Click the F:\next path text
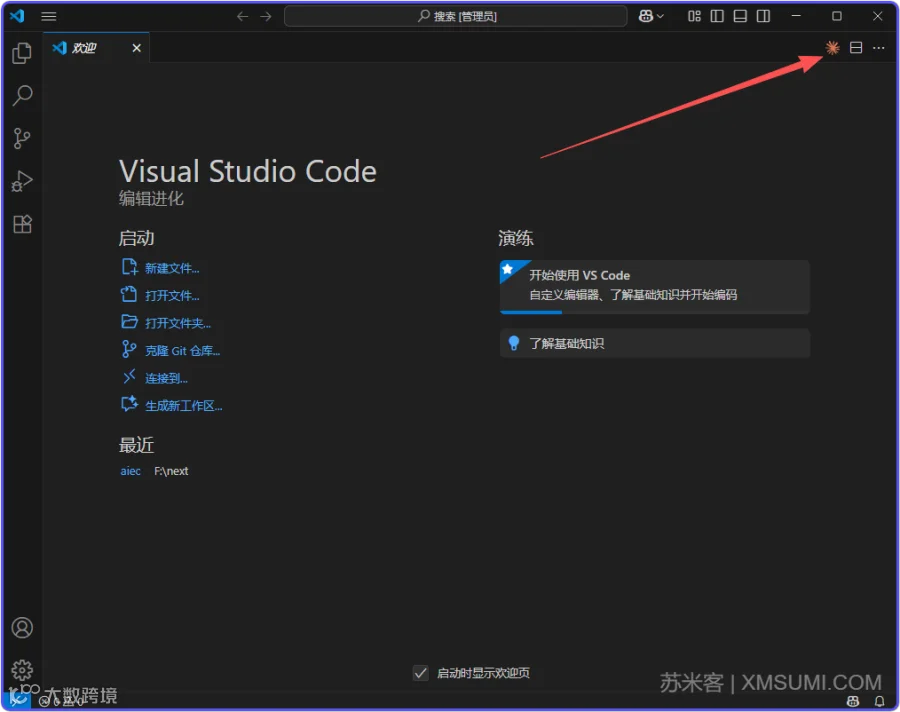 pyautogui.click(x=171, y=471)
